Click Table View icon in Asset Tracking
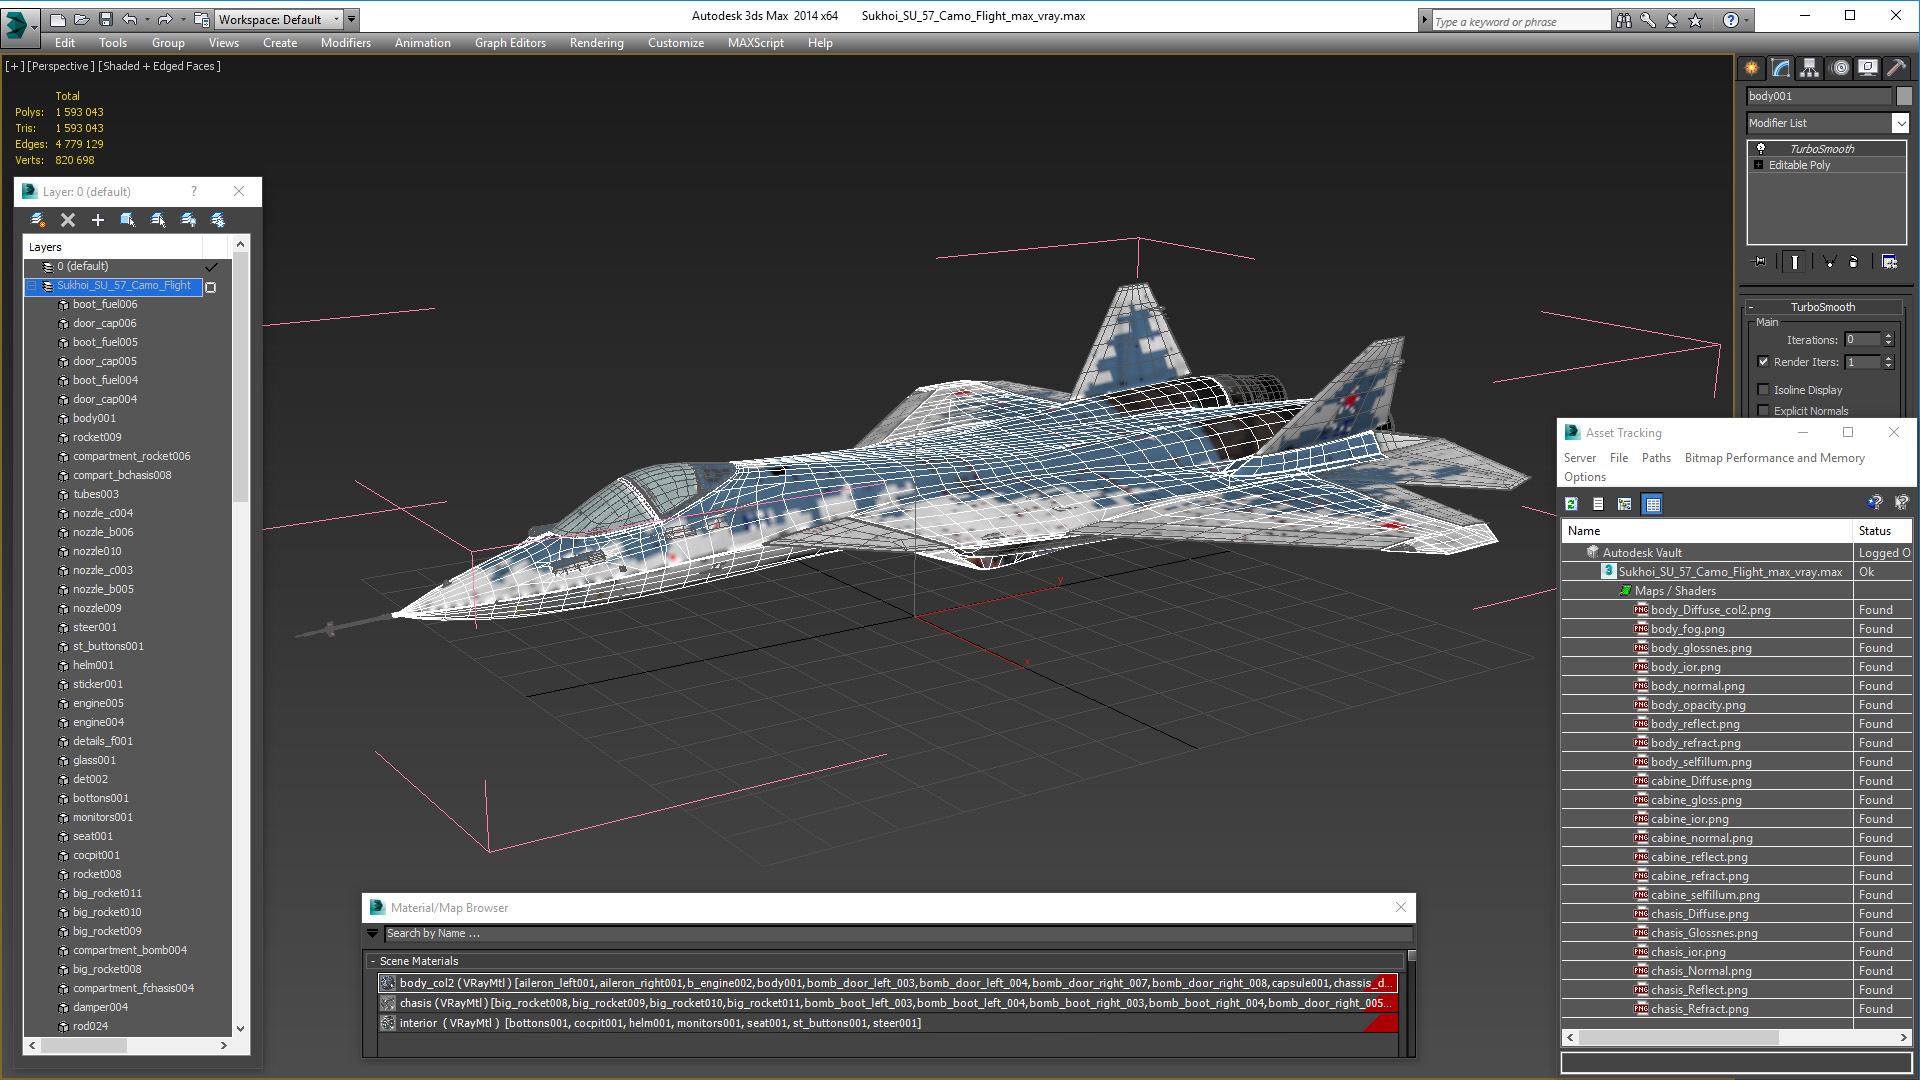The width and height of the screenshot is (1920, 1080). (x=1652, y=504)
